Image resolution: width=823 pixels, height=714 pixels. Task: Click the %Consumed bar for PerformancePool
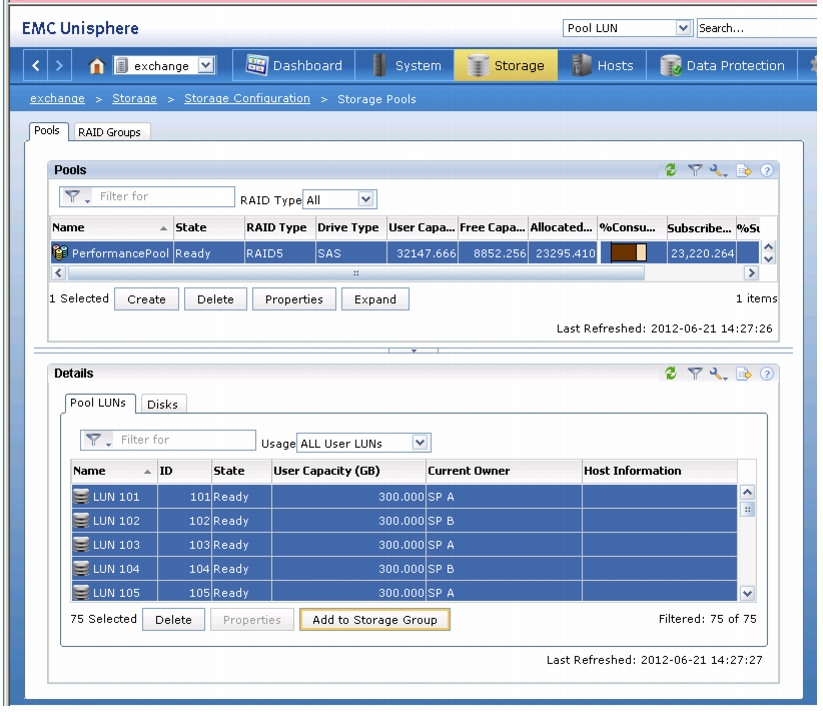(629, 253)
